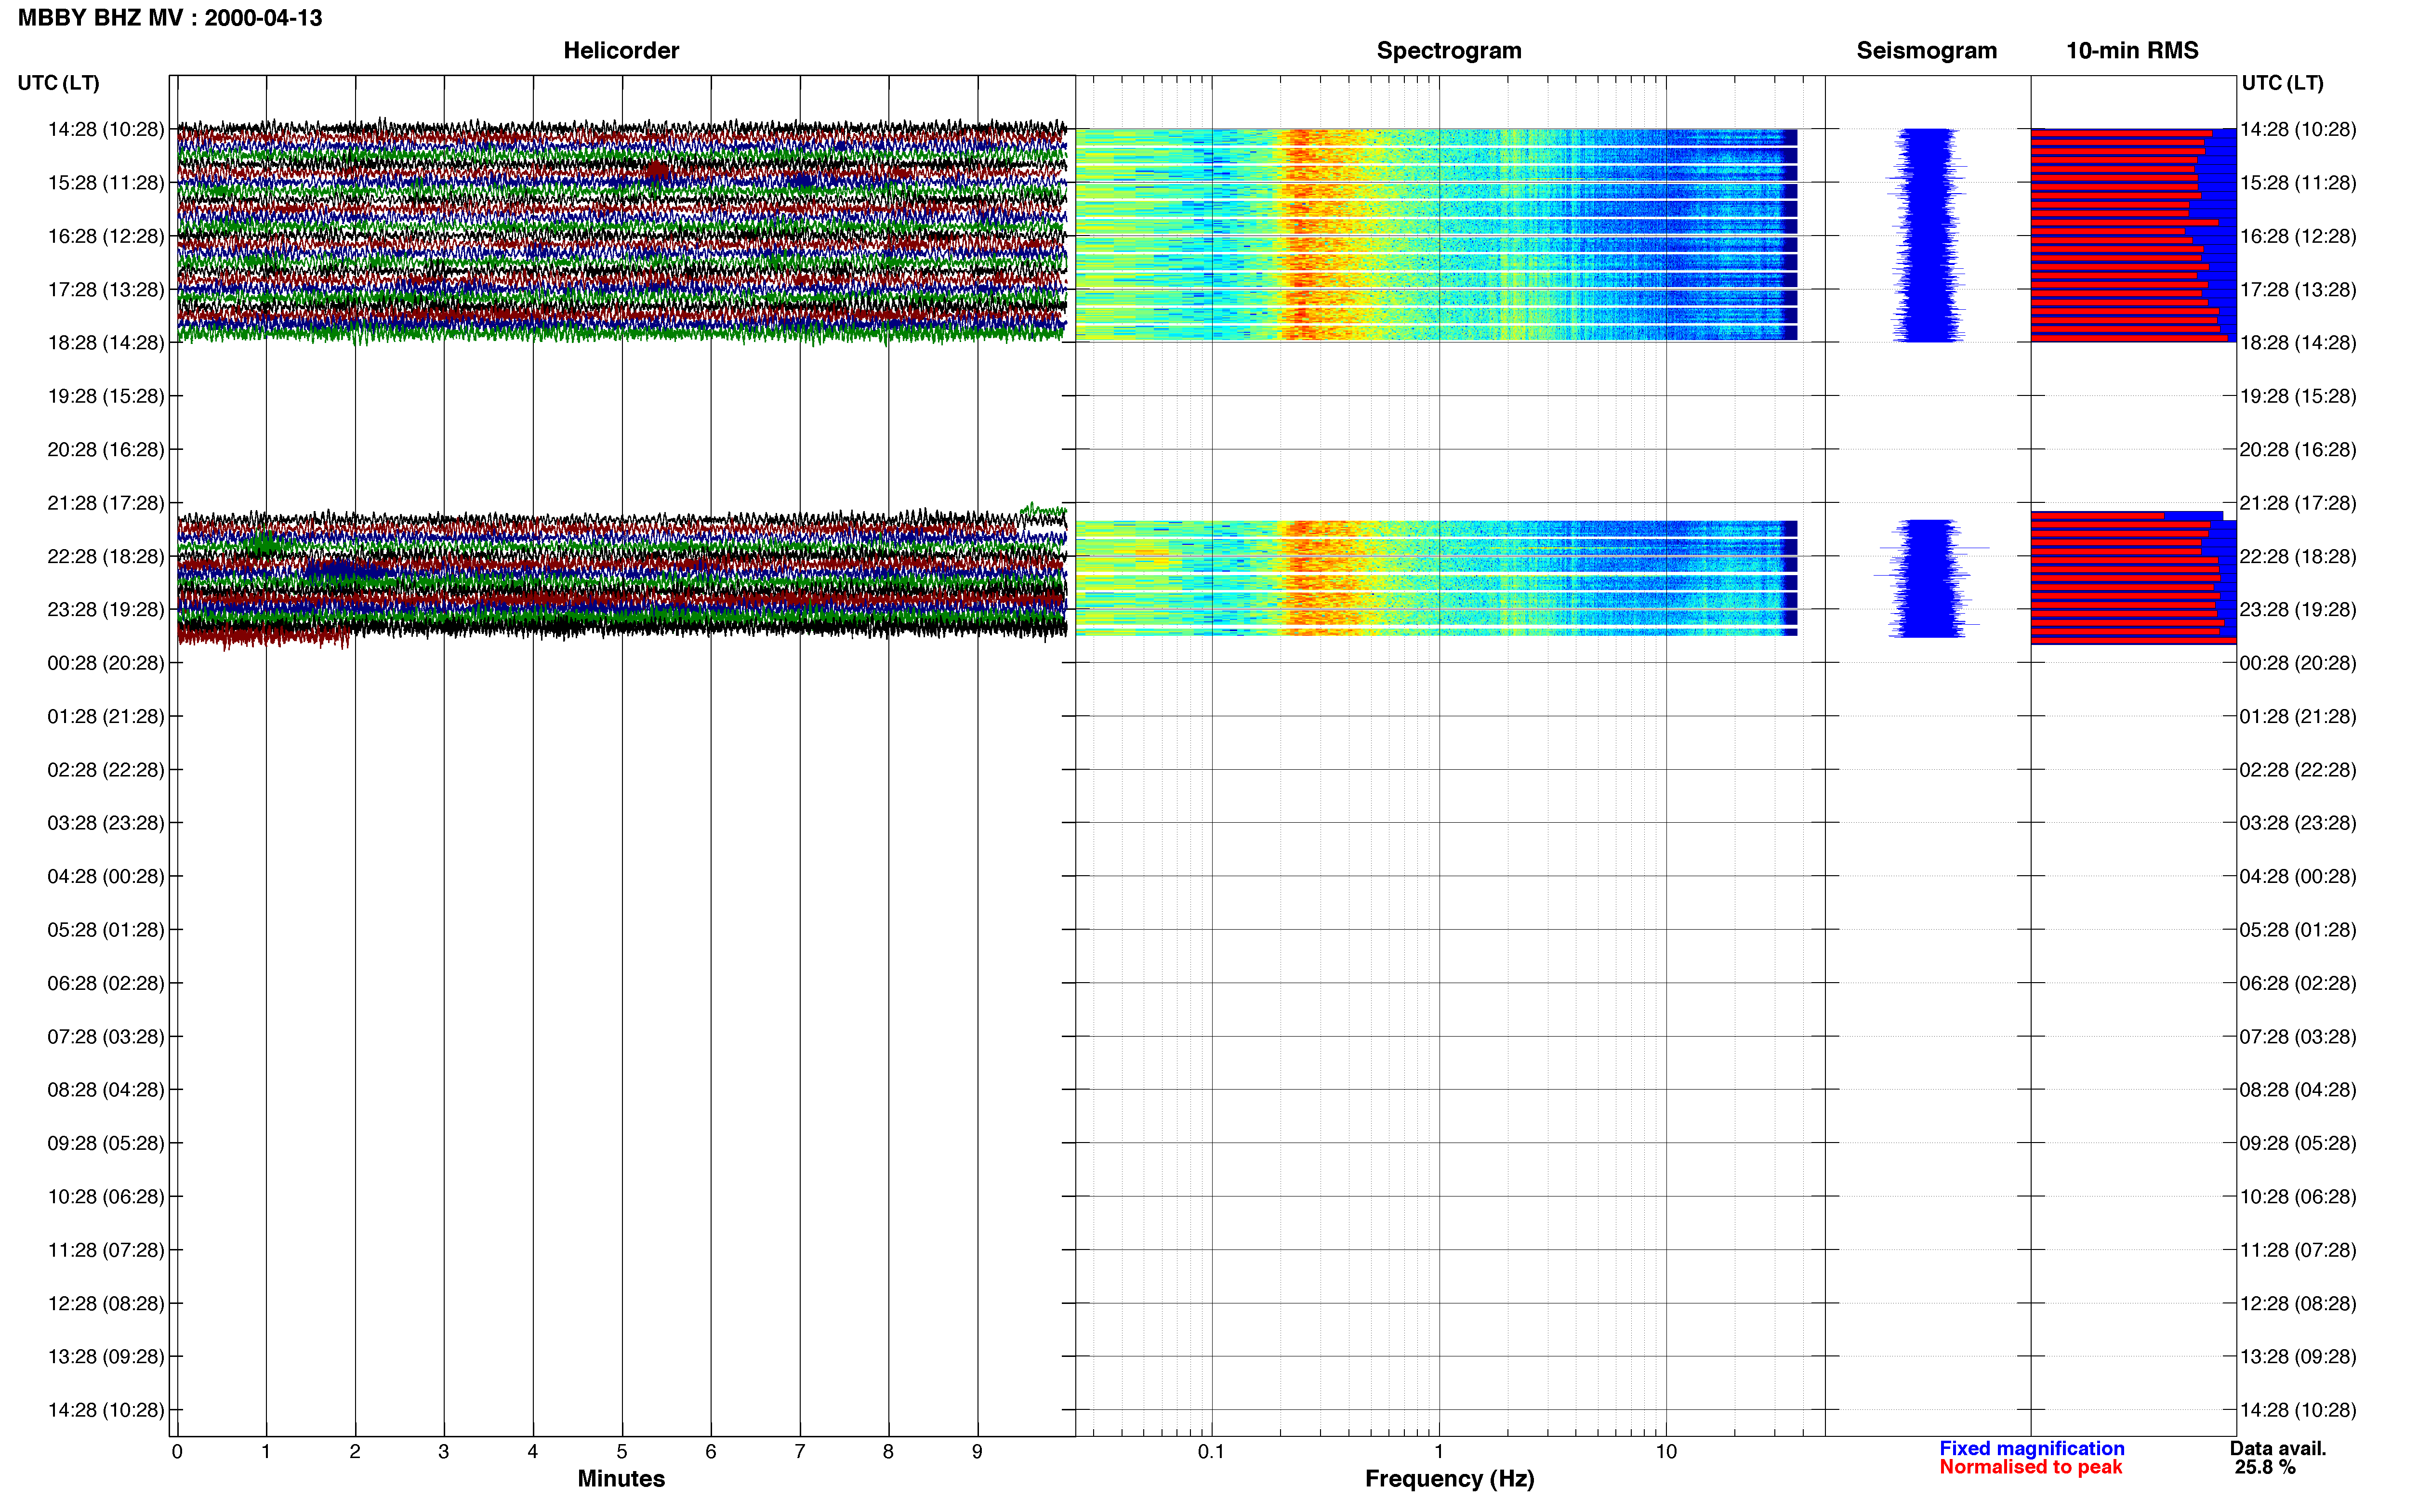Click the left '21:28 (17:28)' time label

105,503
